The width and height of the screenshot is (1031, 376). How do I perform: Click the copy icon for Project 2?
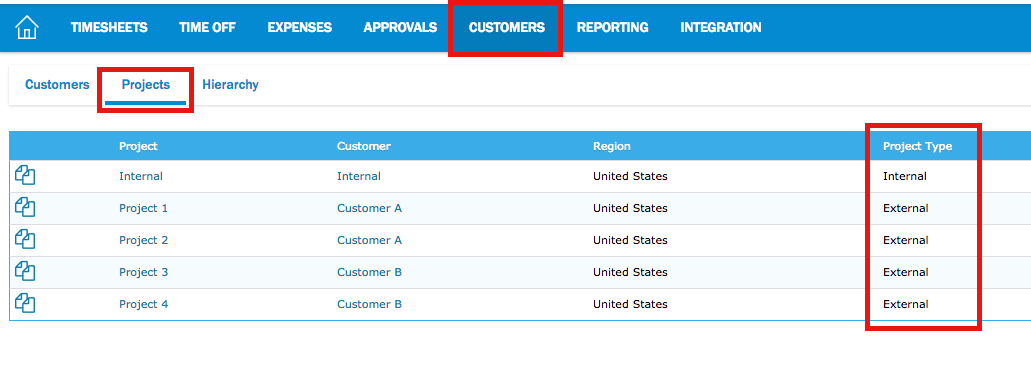click(24, 240)
